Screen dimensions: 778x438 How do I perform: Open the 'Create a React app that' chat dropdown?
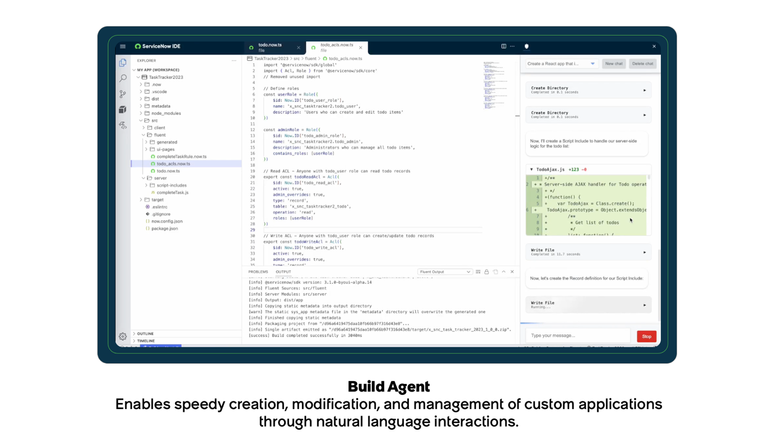[x=561, y=63]
